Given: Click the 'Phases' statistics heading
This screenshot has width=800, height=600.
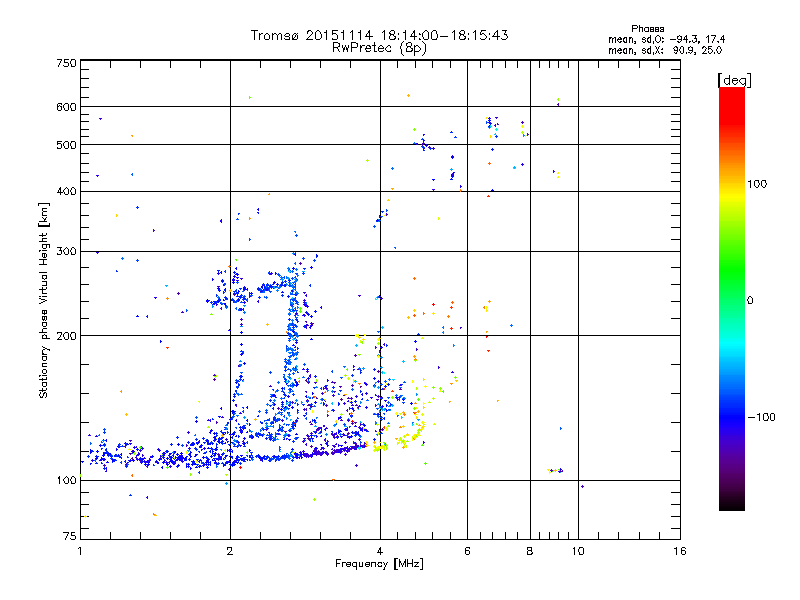Looking at the screenshot, I should [x=647, y=29].
